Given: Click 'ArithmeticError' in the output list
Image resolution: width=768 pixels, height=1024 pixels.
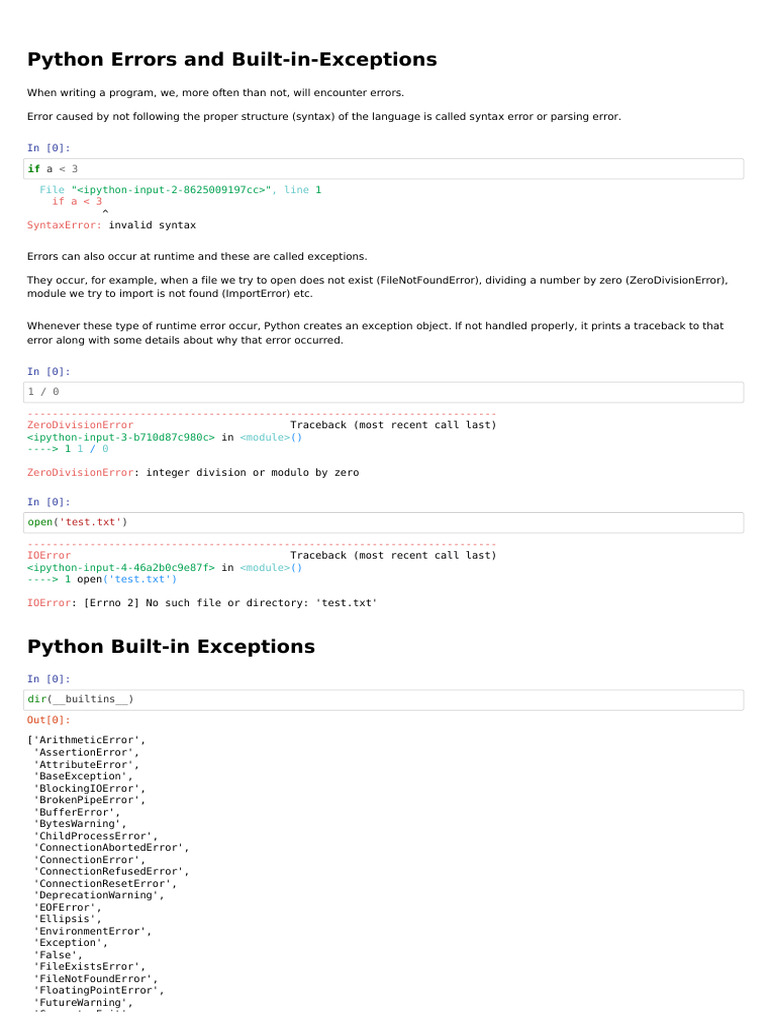Looking at the screenshot, I should 89,740.
